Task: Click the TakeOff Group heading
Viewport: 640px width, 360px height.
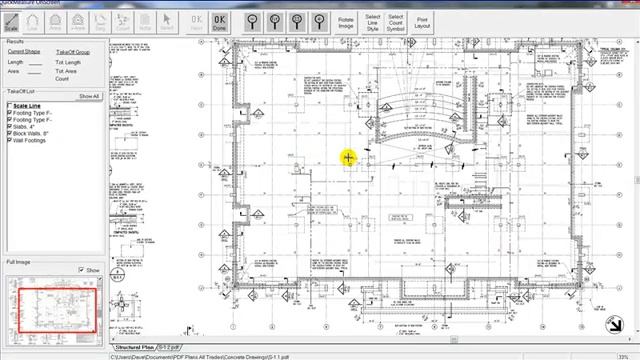Action: pos(73,52)
